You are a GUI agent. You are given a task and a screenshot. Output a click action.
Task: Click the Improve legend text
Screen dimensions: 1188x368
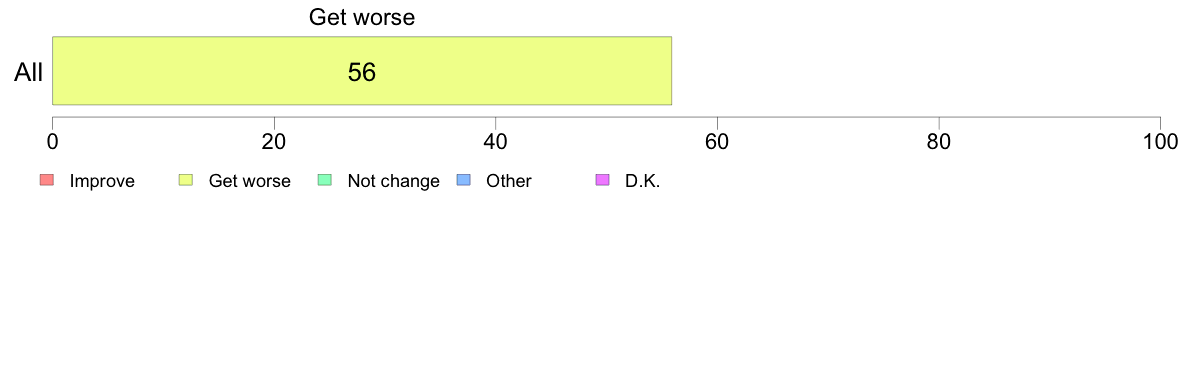pos(102,181)
